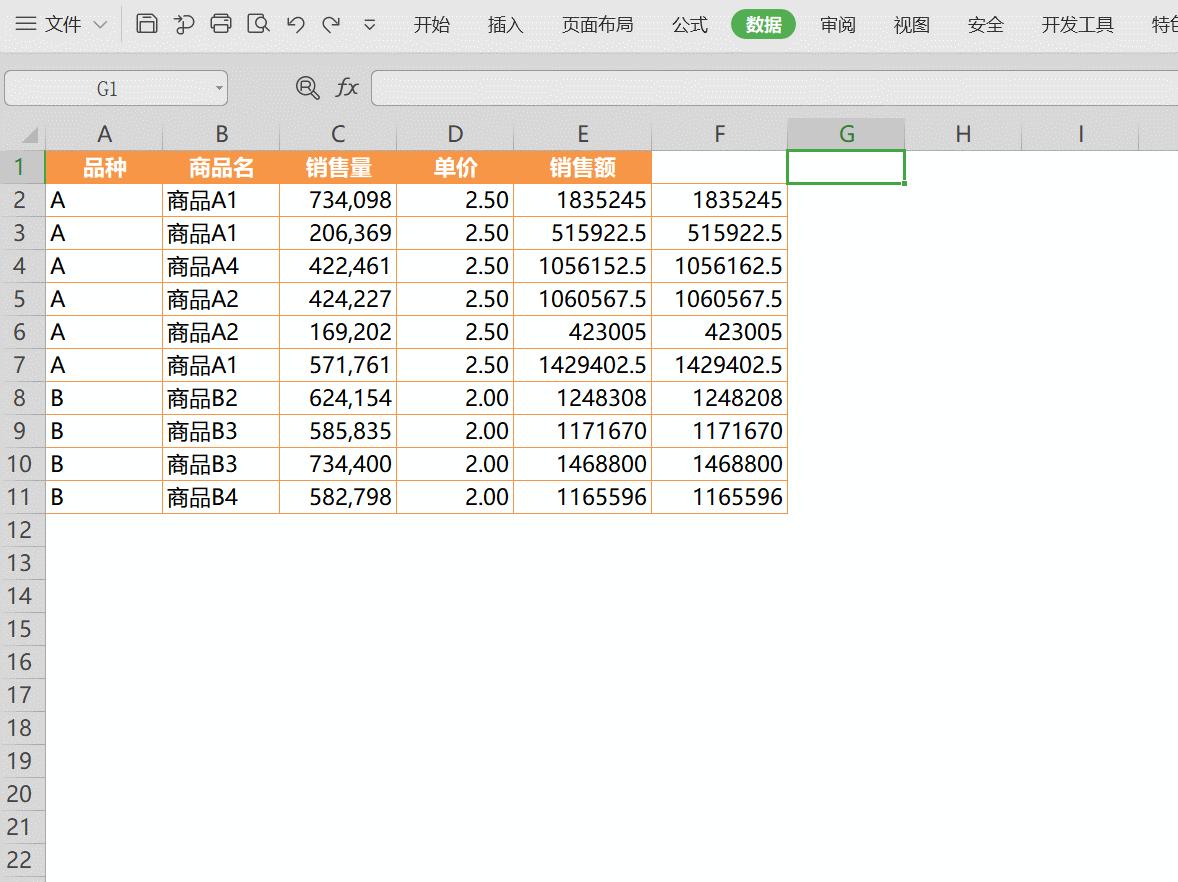Screen dimensions: 1178x882
Task: Expand the quick access toolbar customize dropdown
Action: click(370, 25)
